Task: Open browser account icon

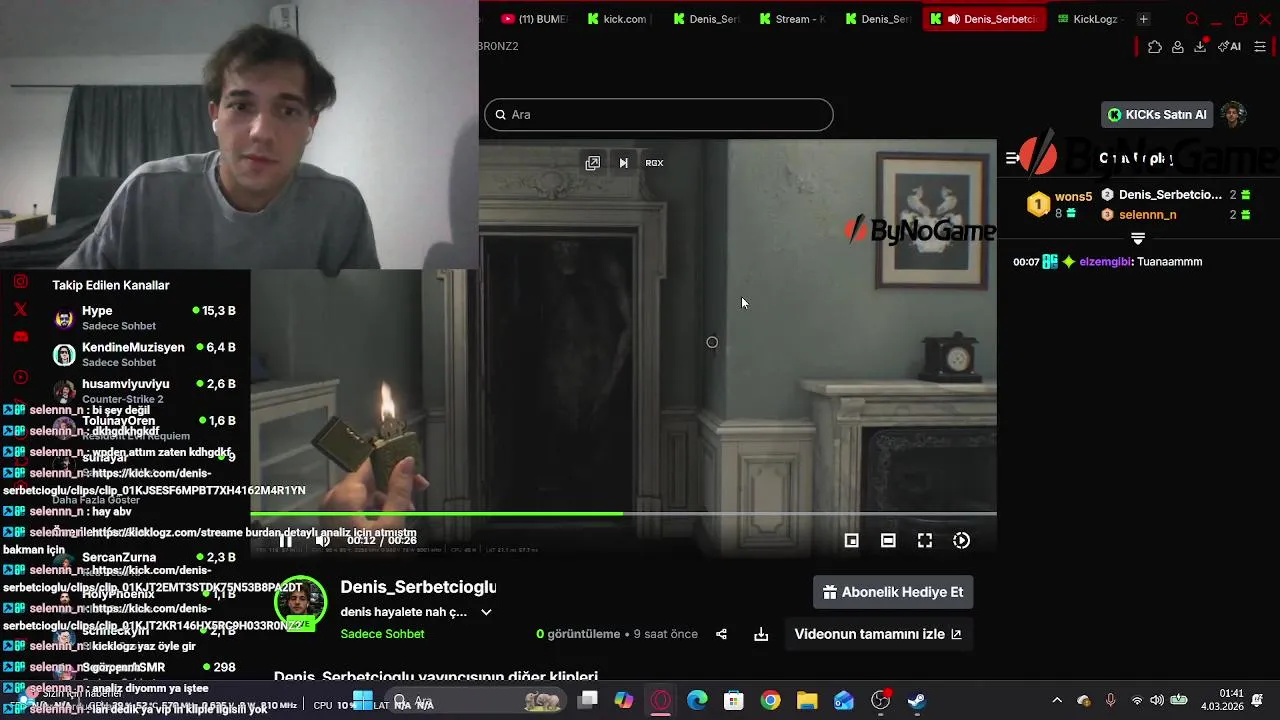Action: pos(1178,47)
